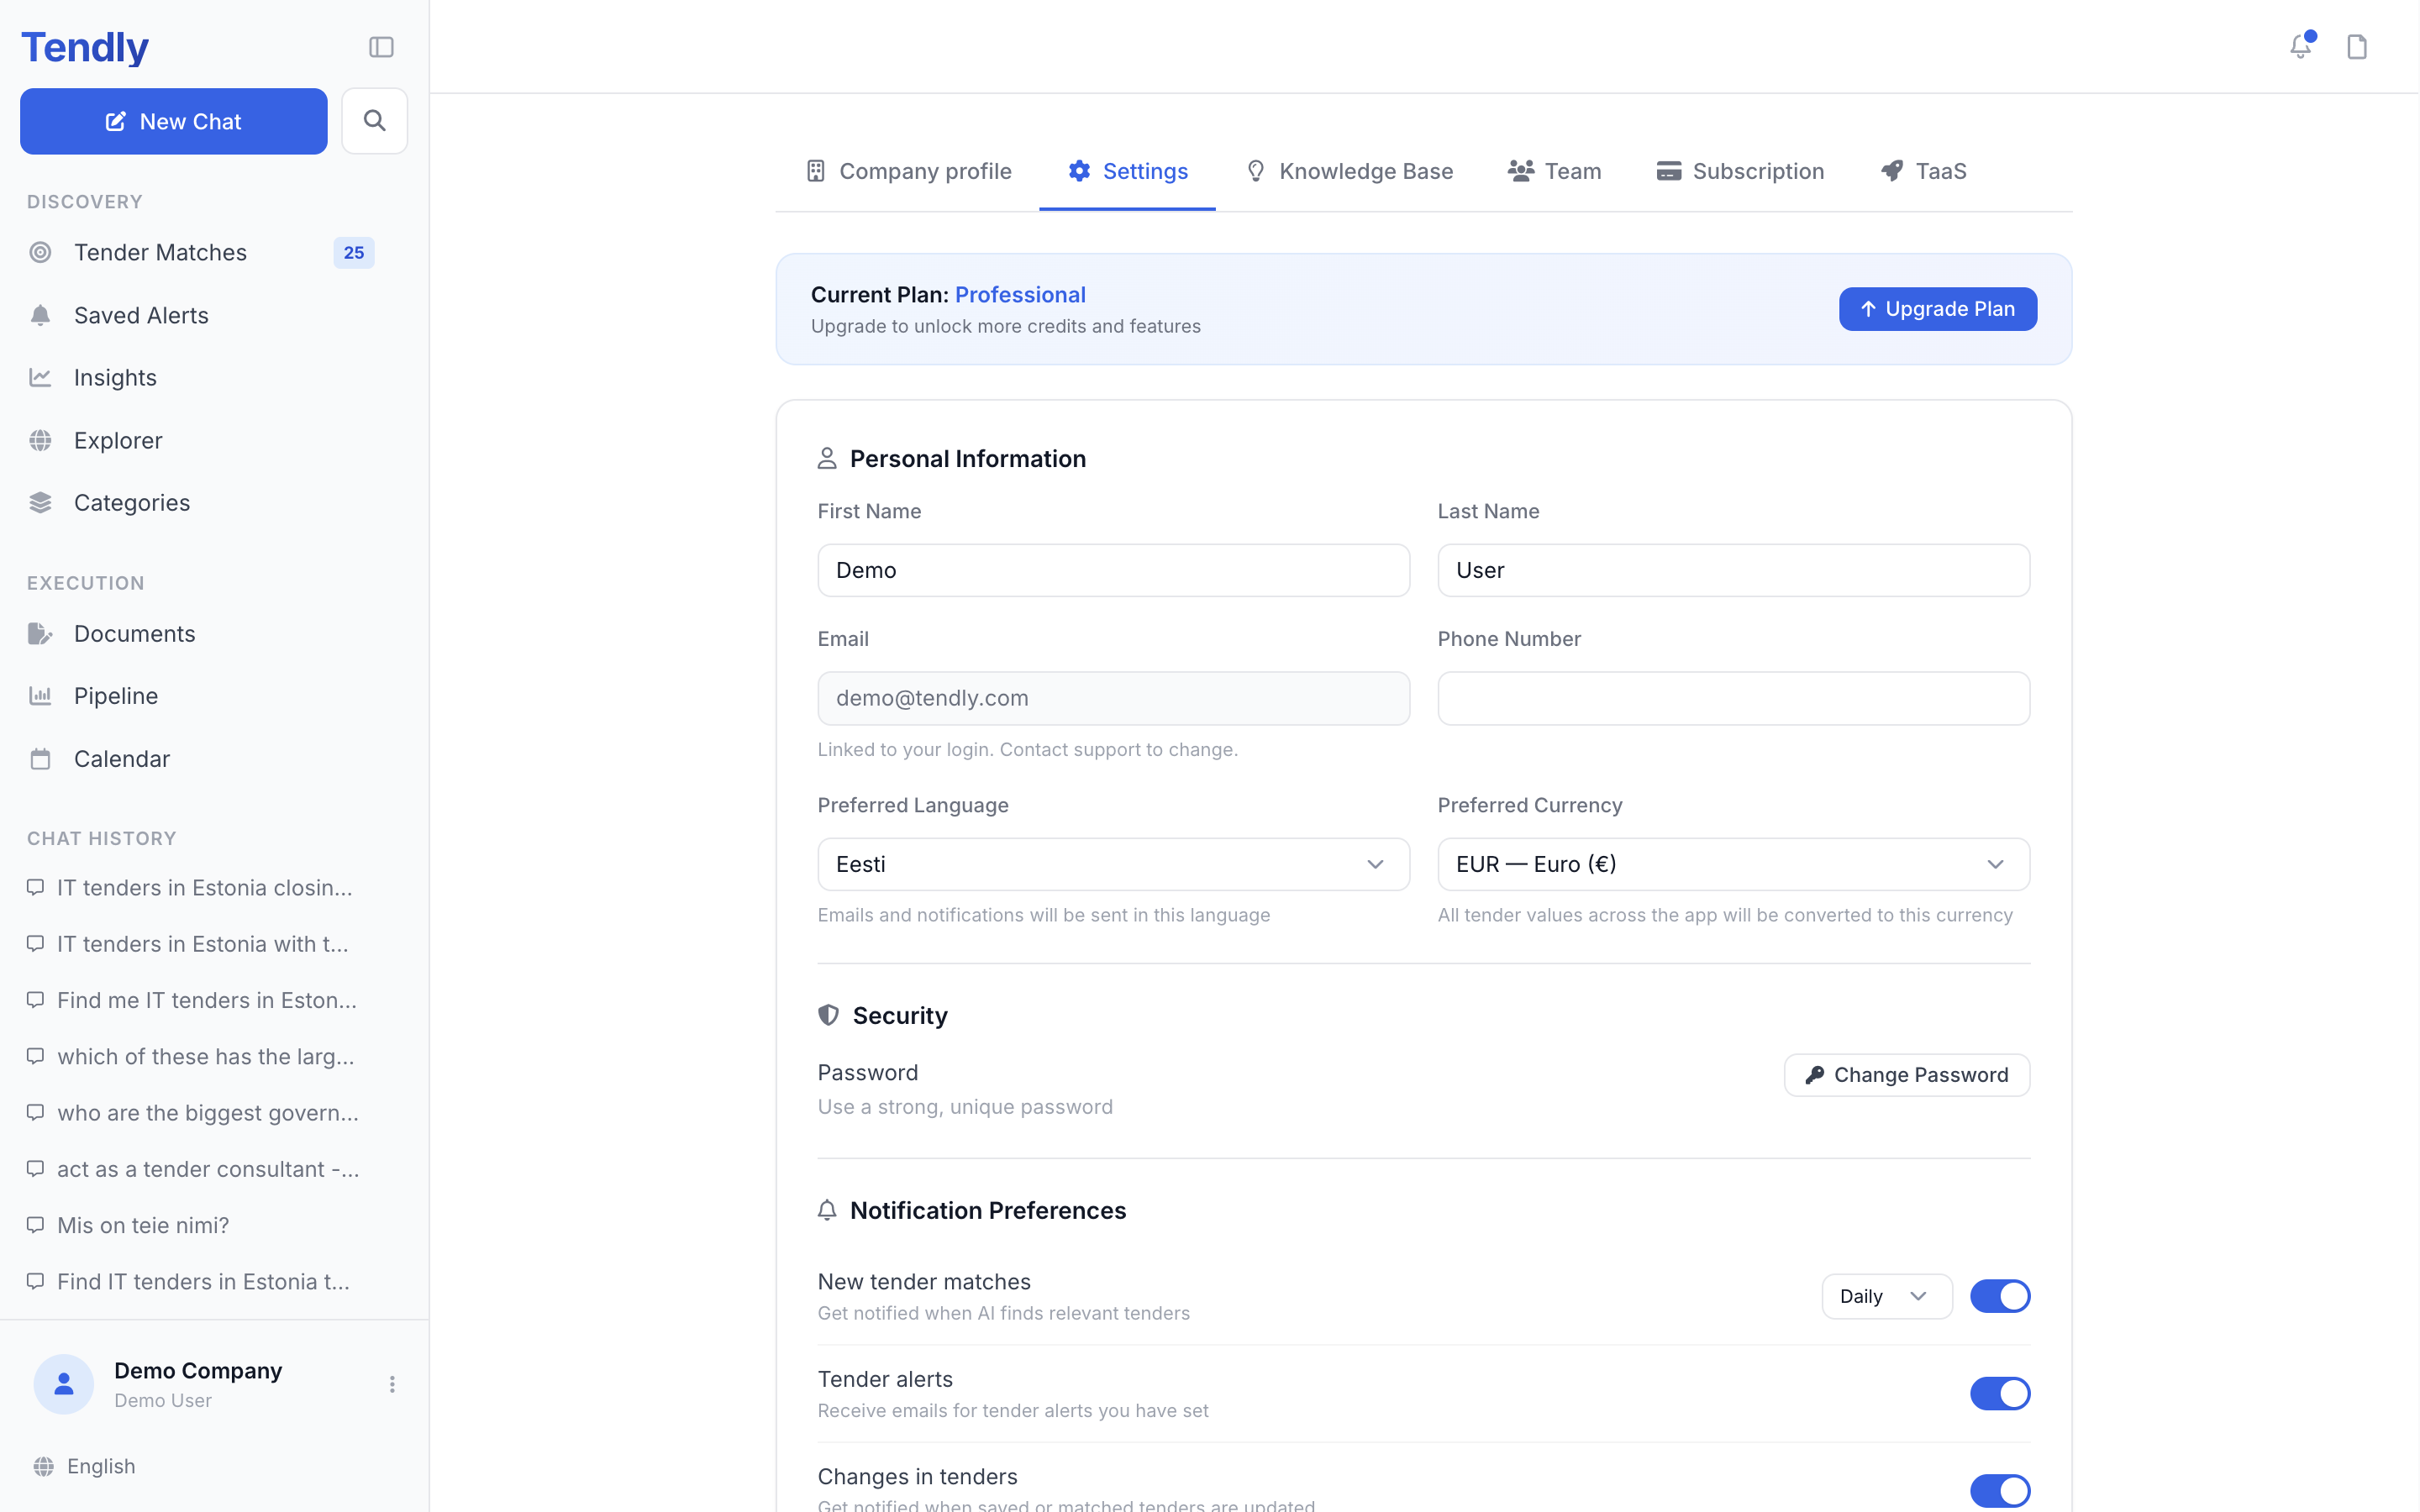Screen dimensions: 2420x1512
Task: Open search with the magnifier icon
Action: [x=374, y=121]
